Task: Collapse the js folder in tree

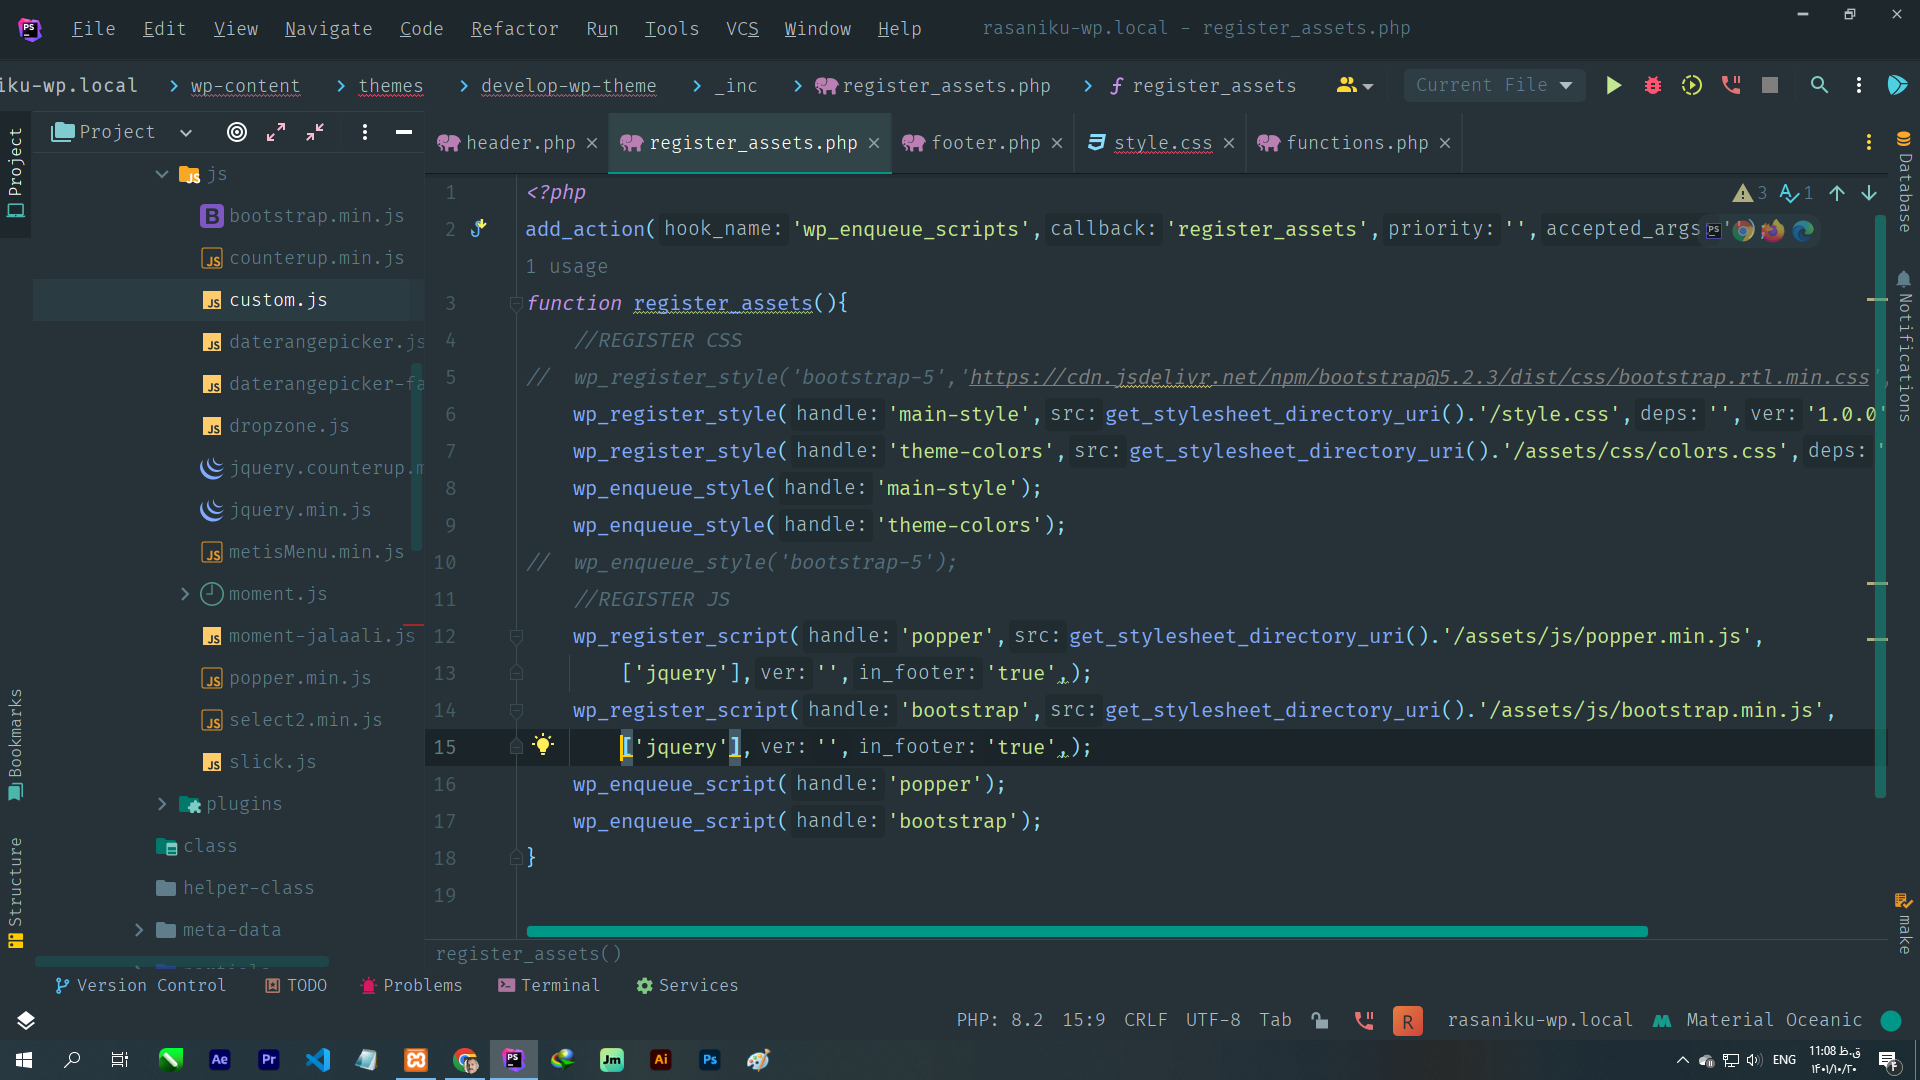Action: (162, 174)
